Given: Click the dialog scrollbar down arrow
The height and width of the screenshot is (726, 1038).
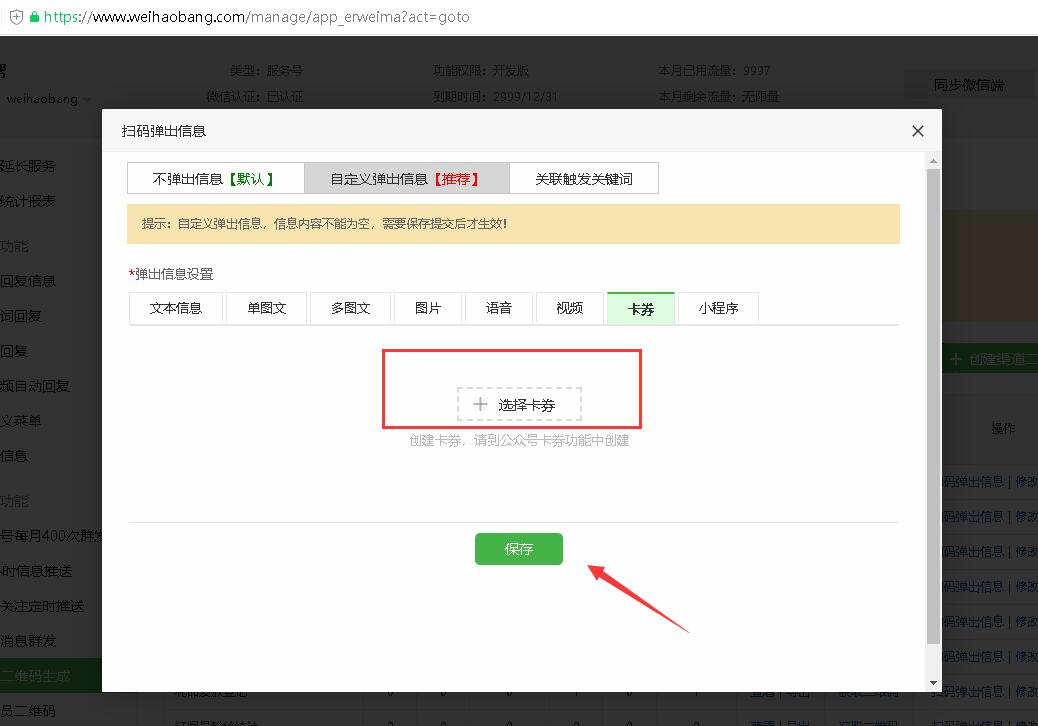Looking at the screenshot, I should click(x=933, y=683).
